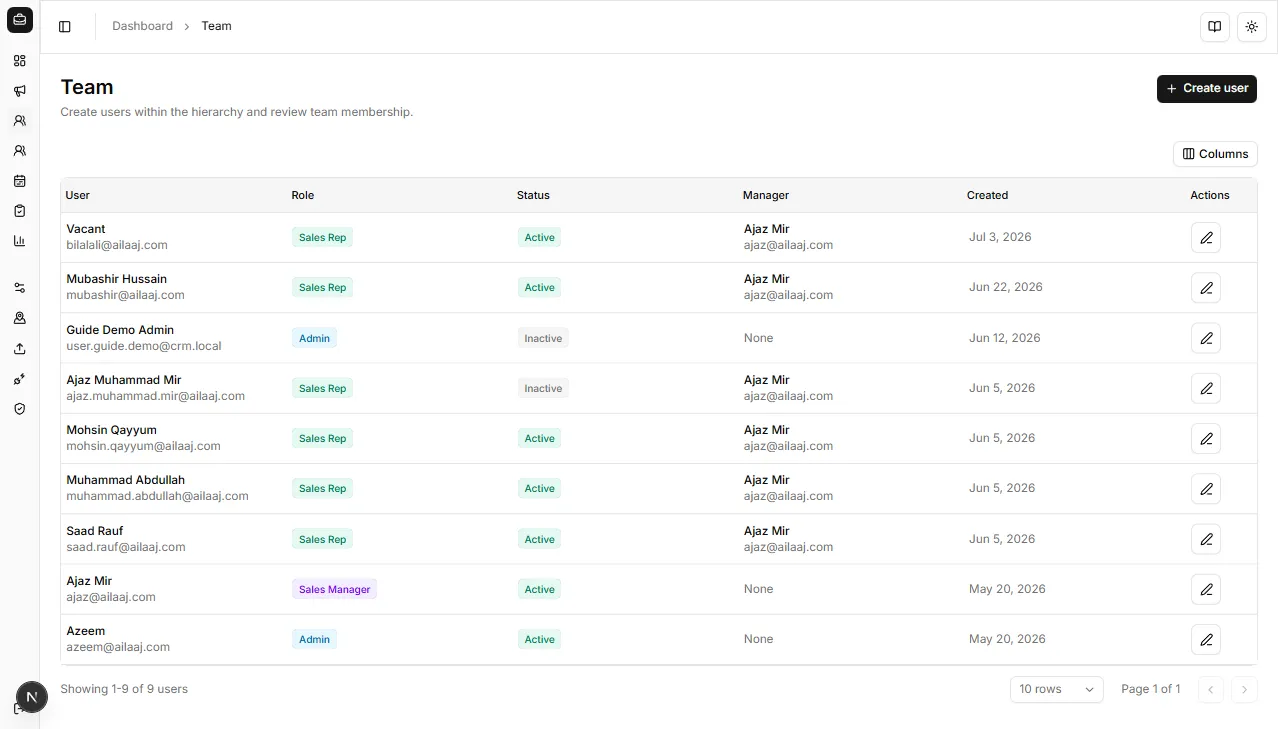
Task: Edit Saad Rauf using the pencil icon
Action: coord(1206,539)
